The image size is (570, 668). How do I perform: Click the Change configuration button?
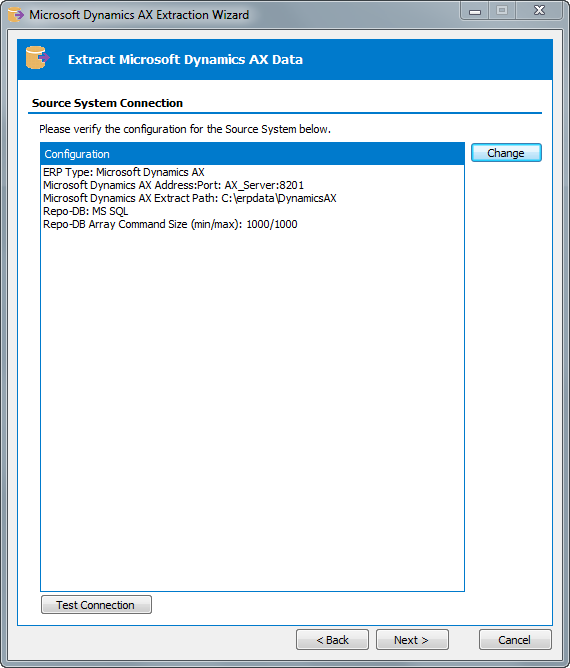point(506,153)
